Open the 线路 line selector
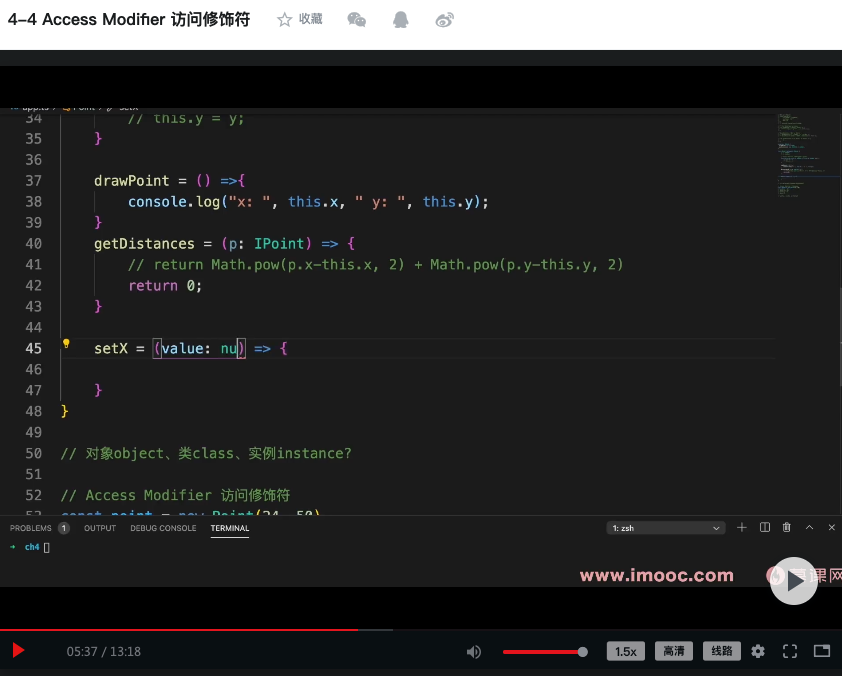 (722, 651)
